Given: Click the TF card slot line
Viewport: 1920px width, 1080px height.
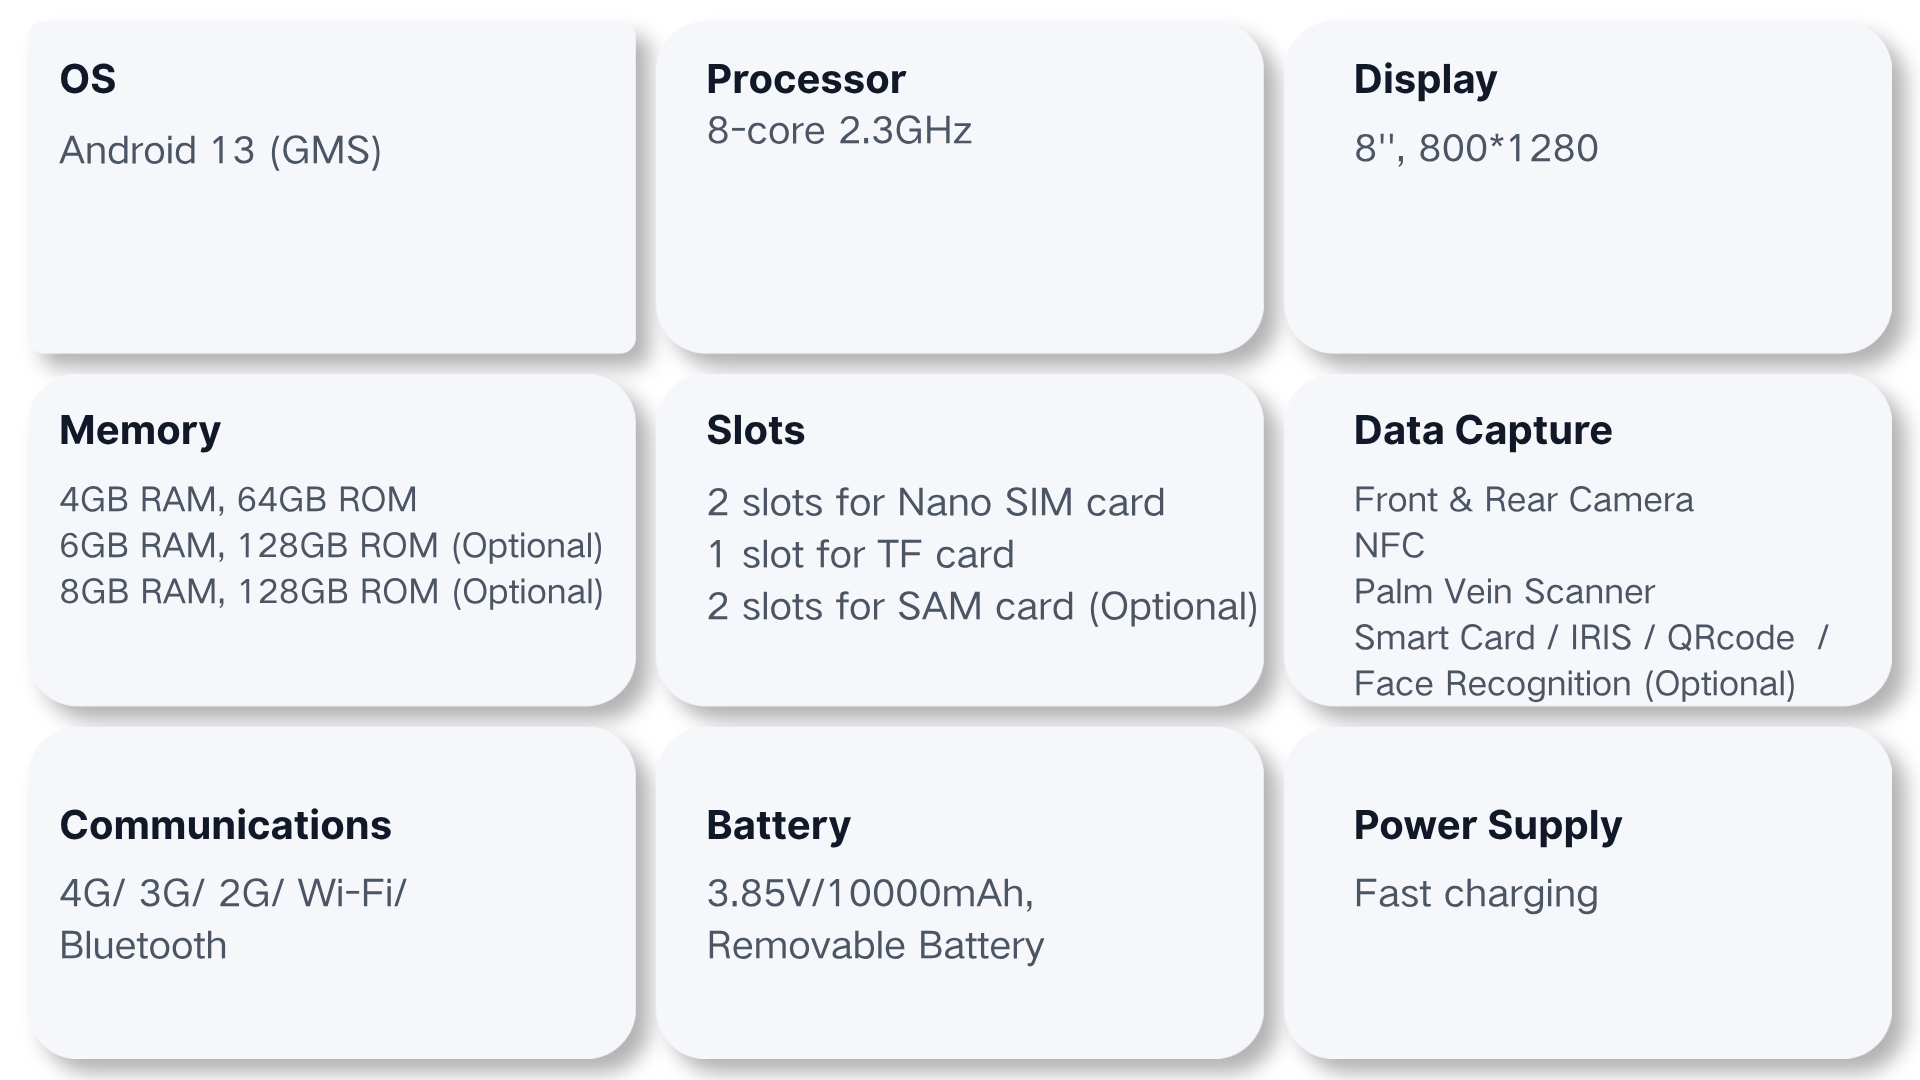Looking at the screenshot, I should [x=860, y=554].
